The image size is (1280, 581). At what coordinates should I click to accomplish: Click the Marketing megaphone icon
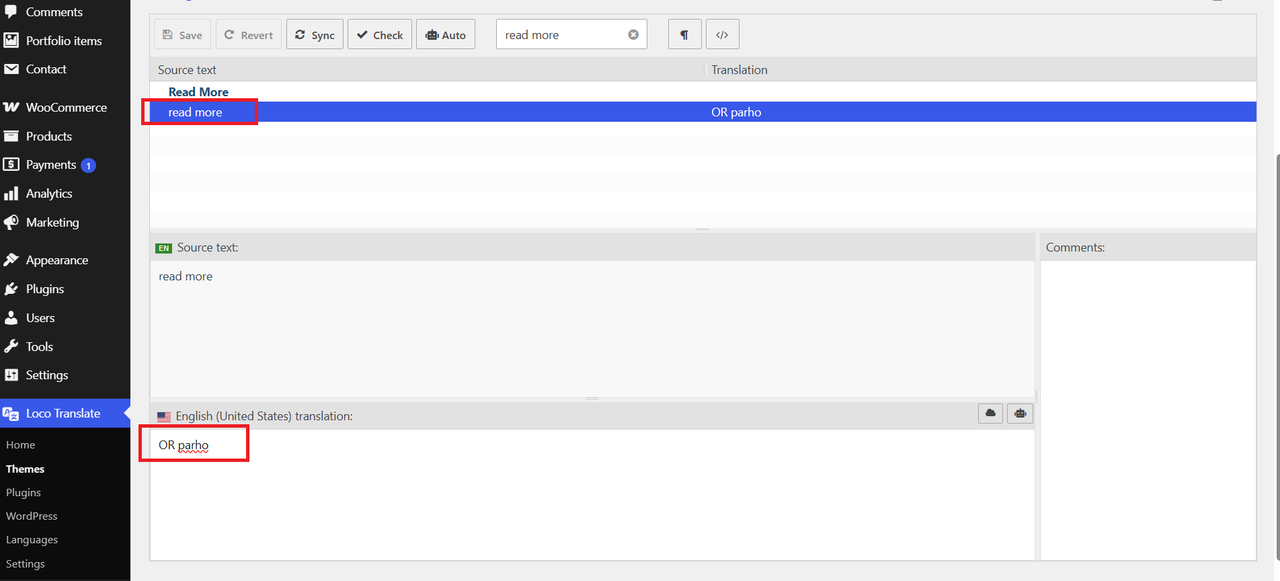click(11, 222)
